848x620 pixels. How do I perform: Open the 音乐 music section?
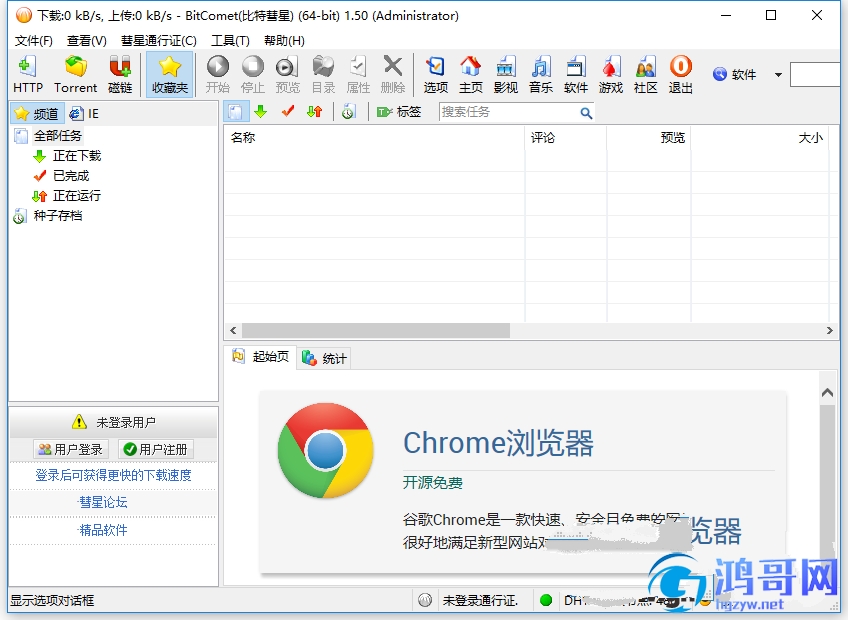(x=541, y=75)
